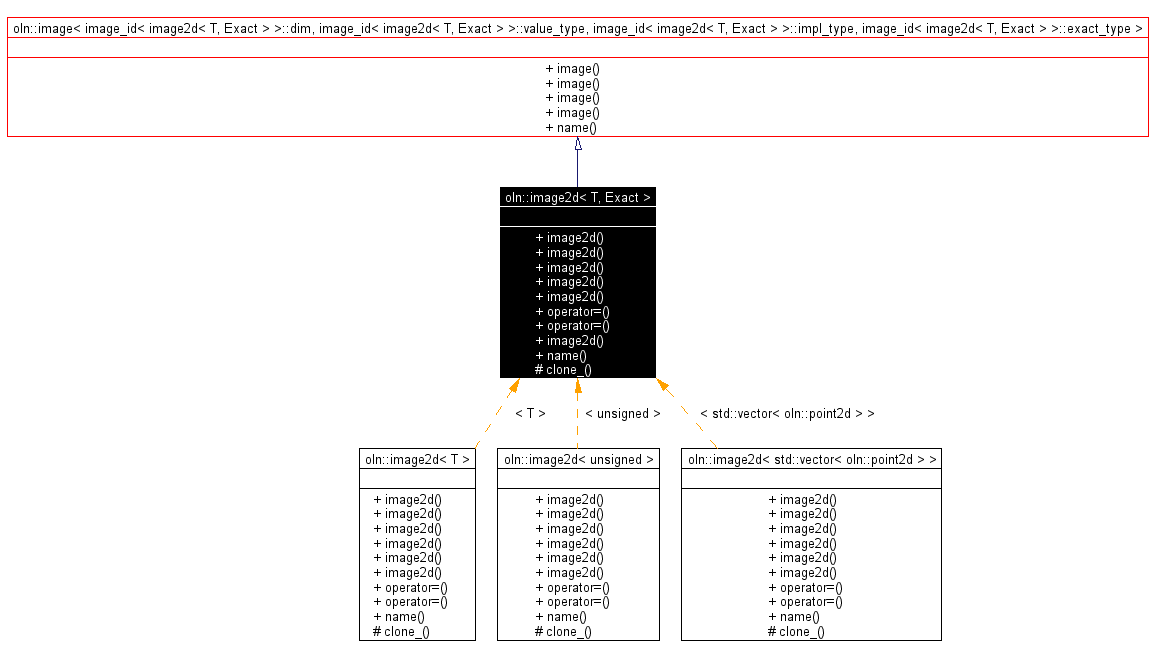Screen dimensions: 1153x657
Task: Click '# clone_()' in the image2d< T > node
Action: coord(401,631)
